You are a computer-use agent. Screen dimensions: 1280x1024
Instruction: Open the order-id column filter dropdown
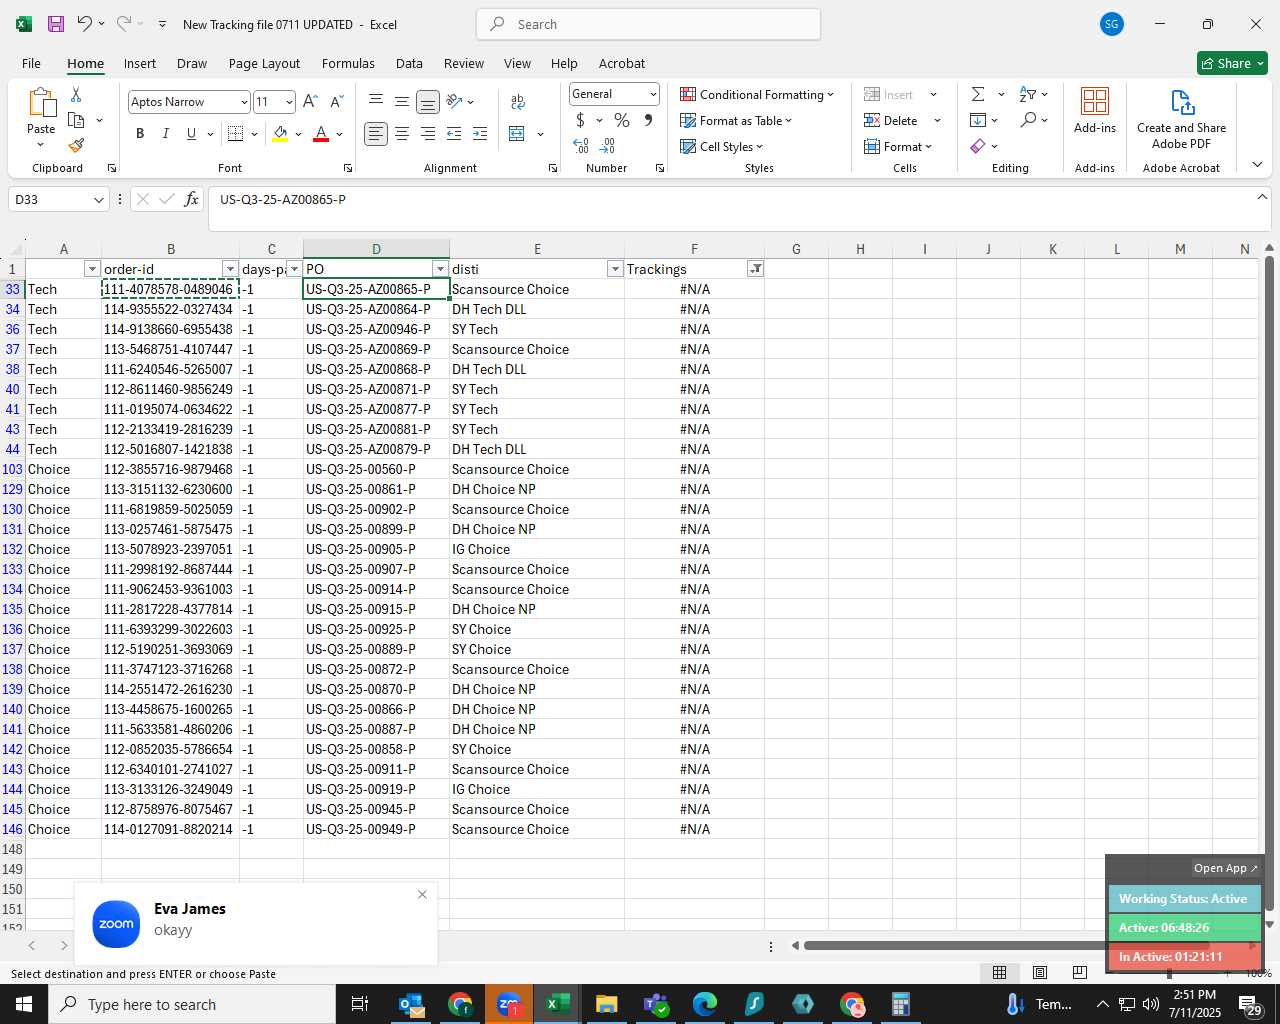click(x=230, y=269)
